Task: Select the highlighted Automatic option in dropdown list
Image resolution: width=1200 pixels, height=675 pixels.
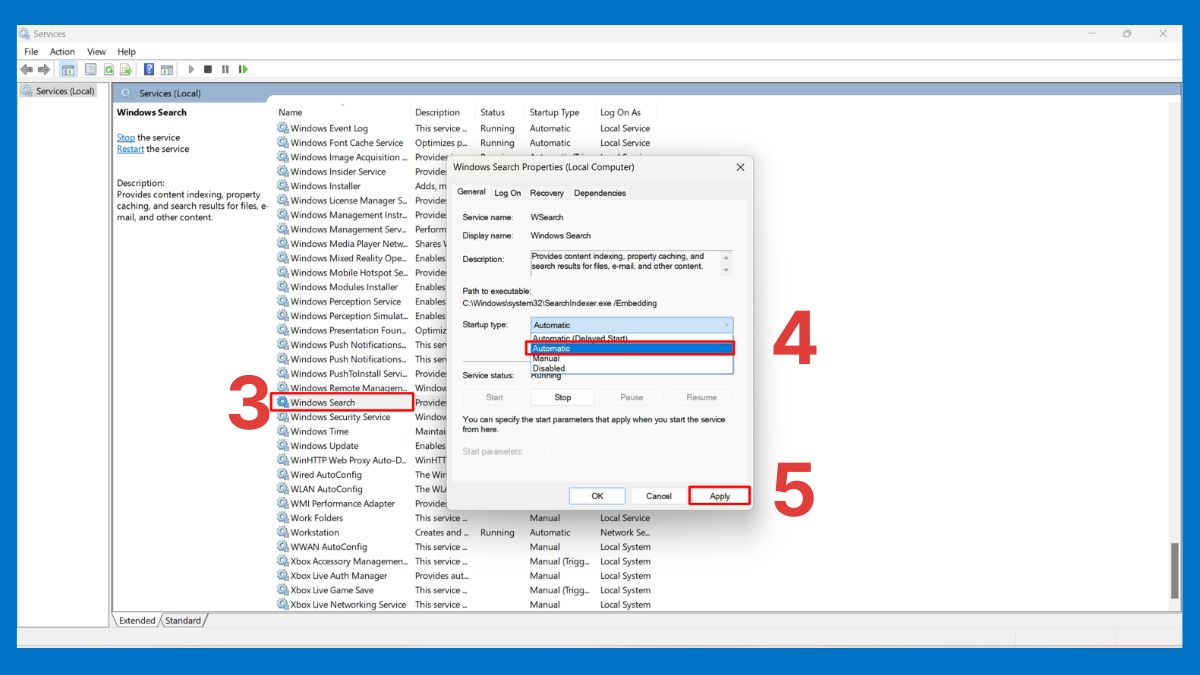Action: tap(631, 348)
